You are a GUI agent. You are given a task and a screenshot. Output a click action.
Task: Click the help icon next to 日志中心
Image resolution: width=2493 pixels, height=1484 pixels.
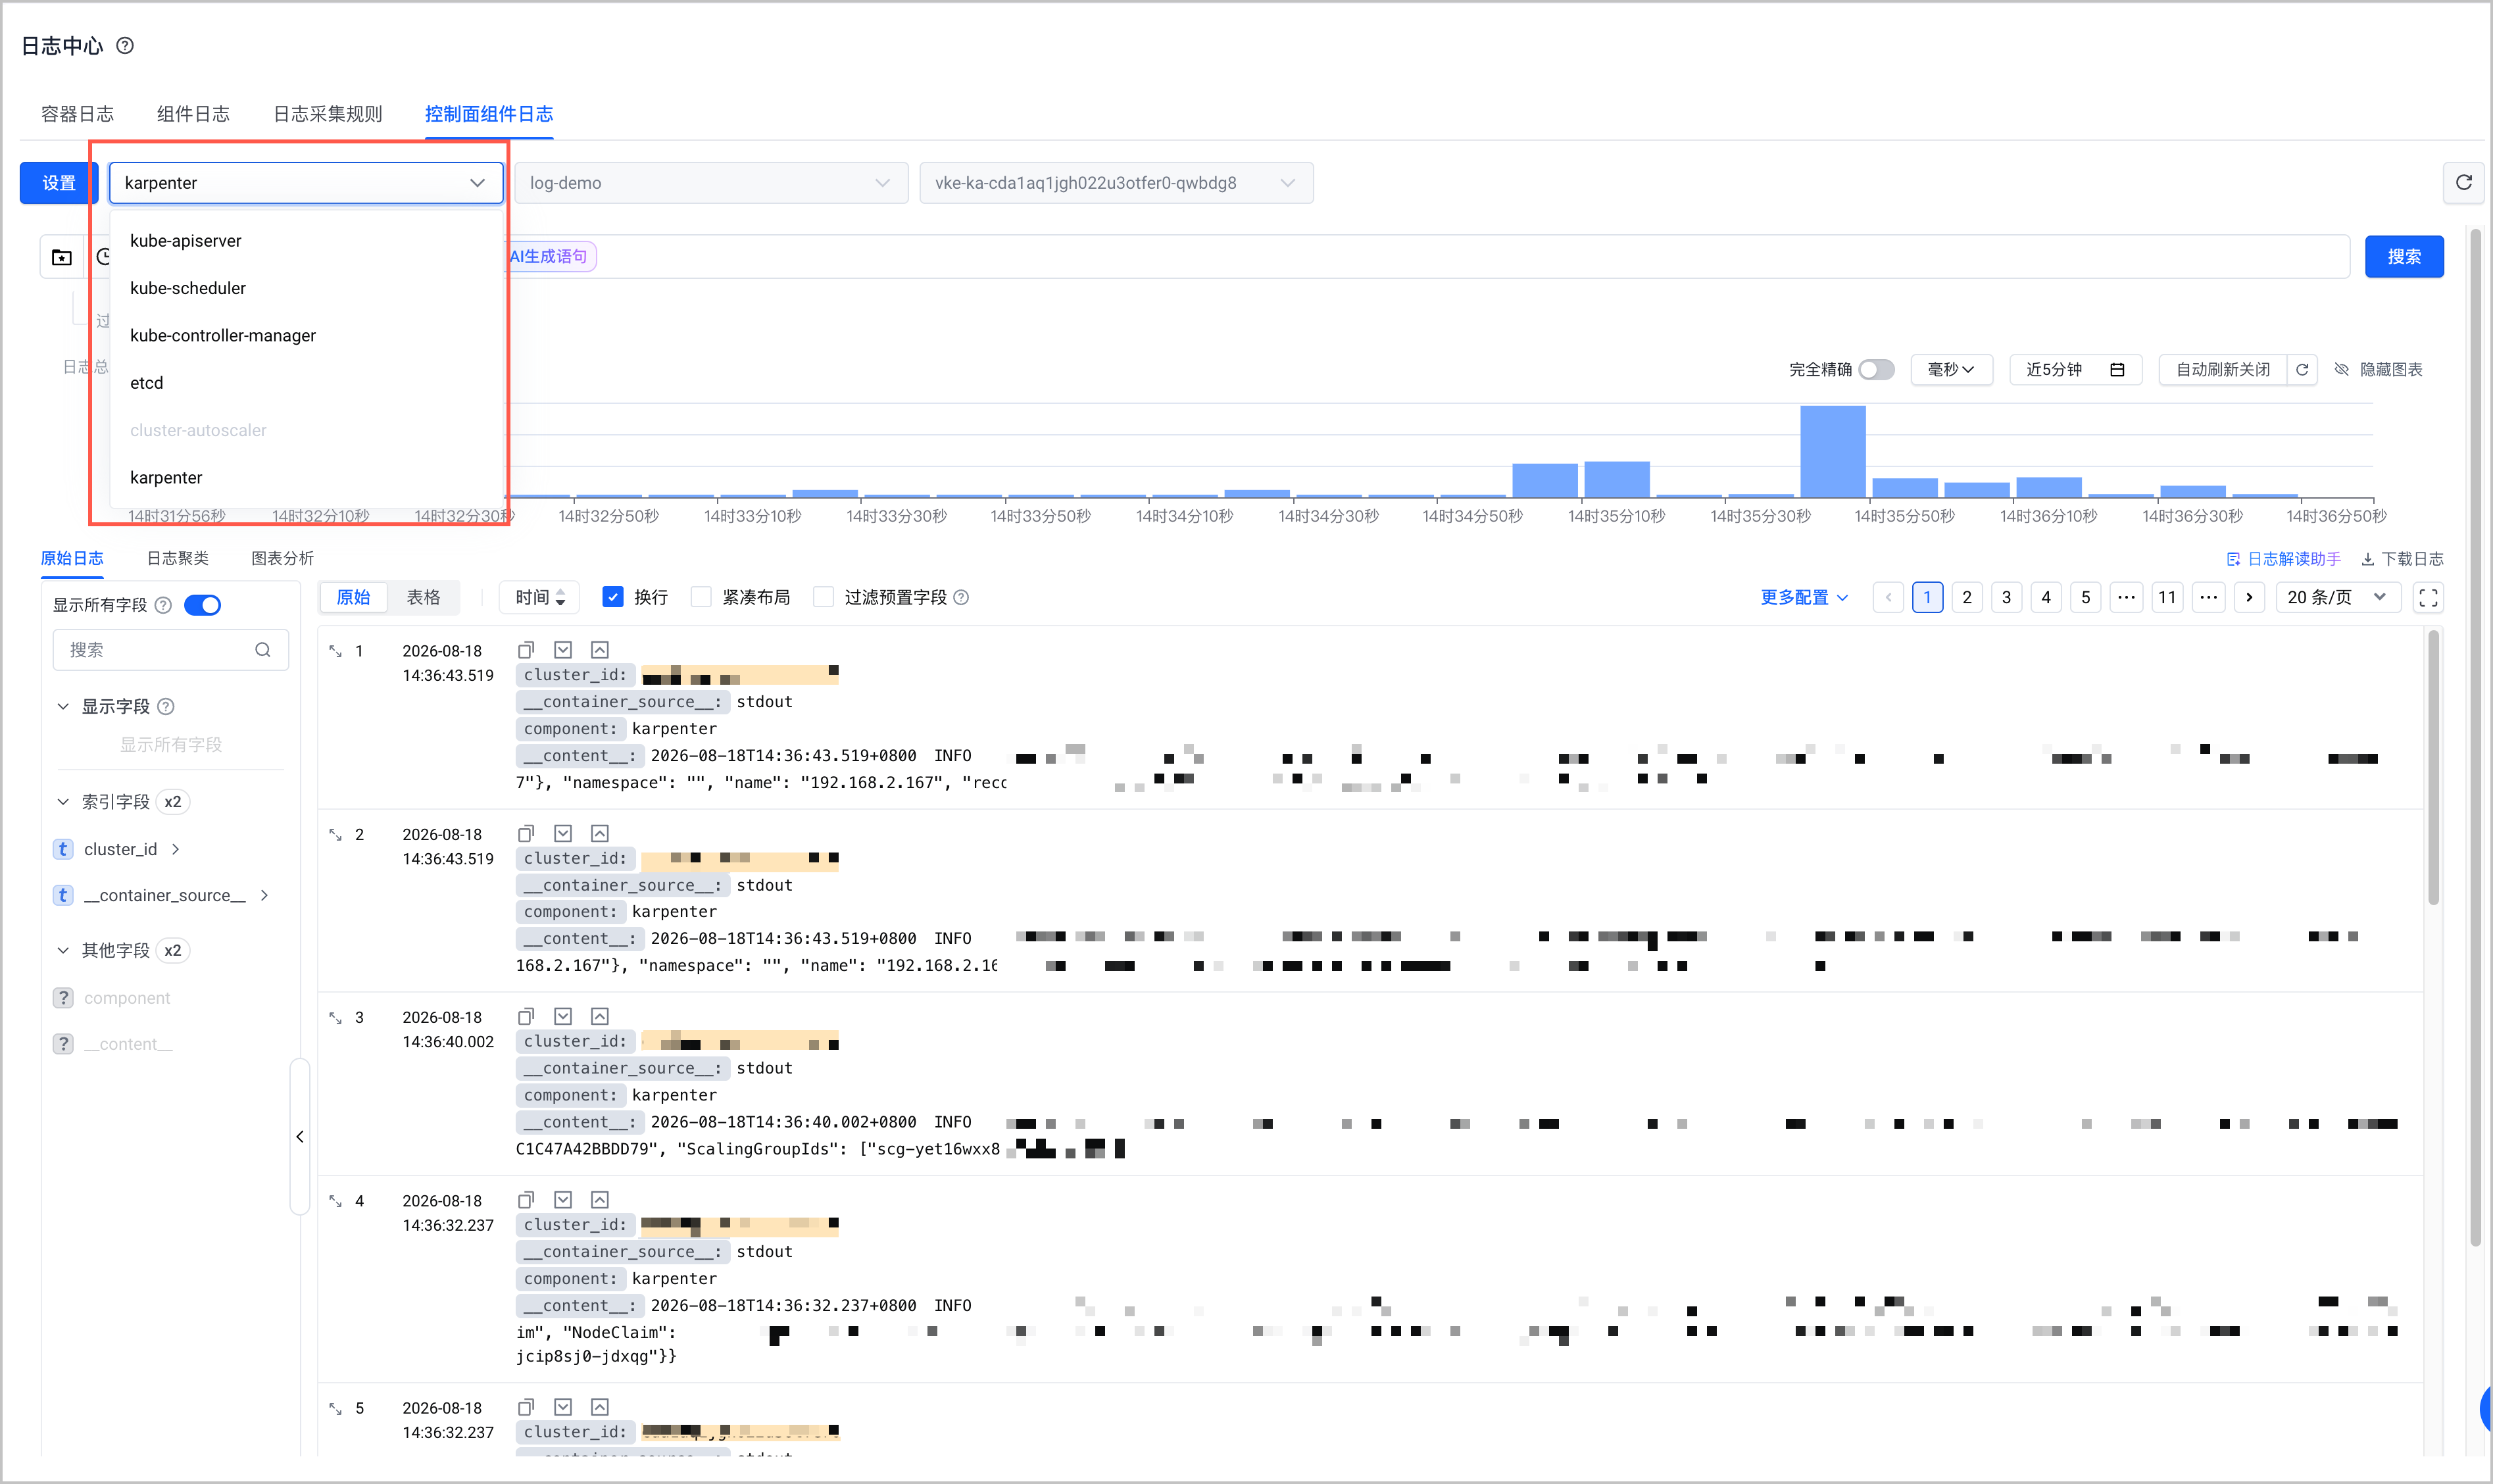pyautogui.click(x=125, y=46)
